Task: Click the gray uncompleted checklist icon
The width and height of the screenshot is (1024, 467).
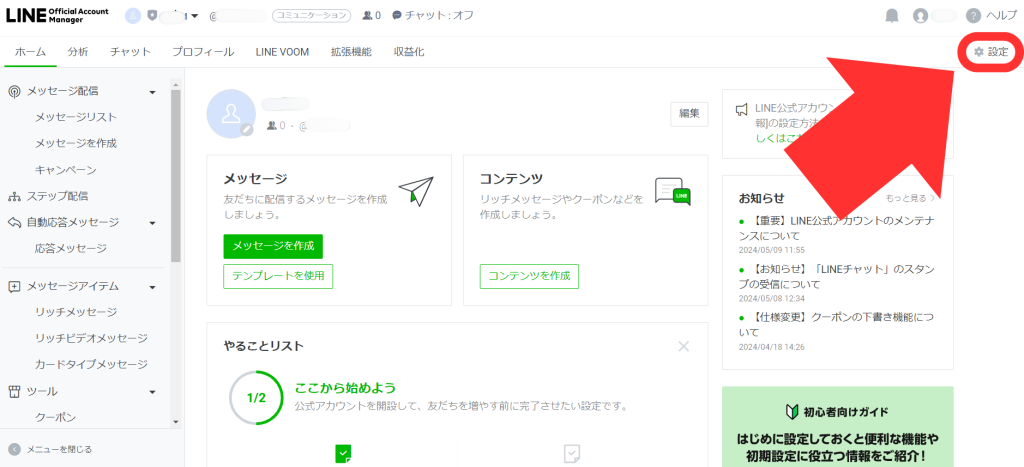Action: point(571,453)
